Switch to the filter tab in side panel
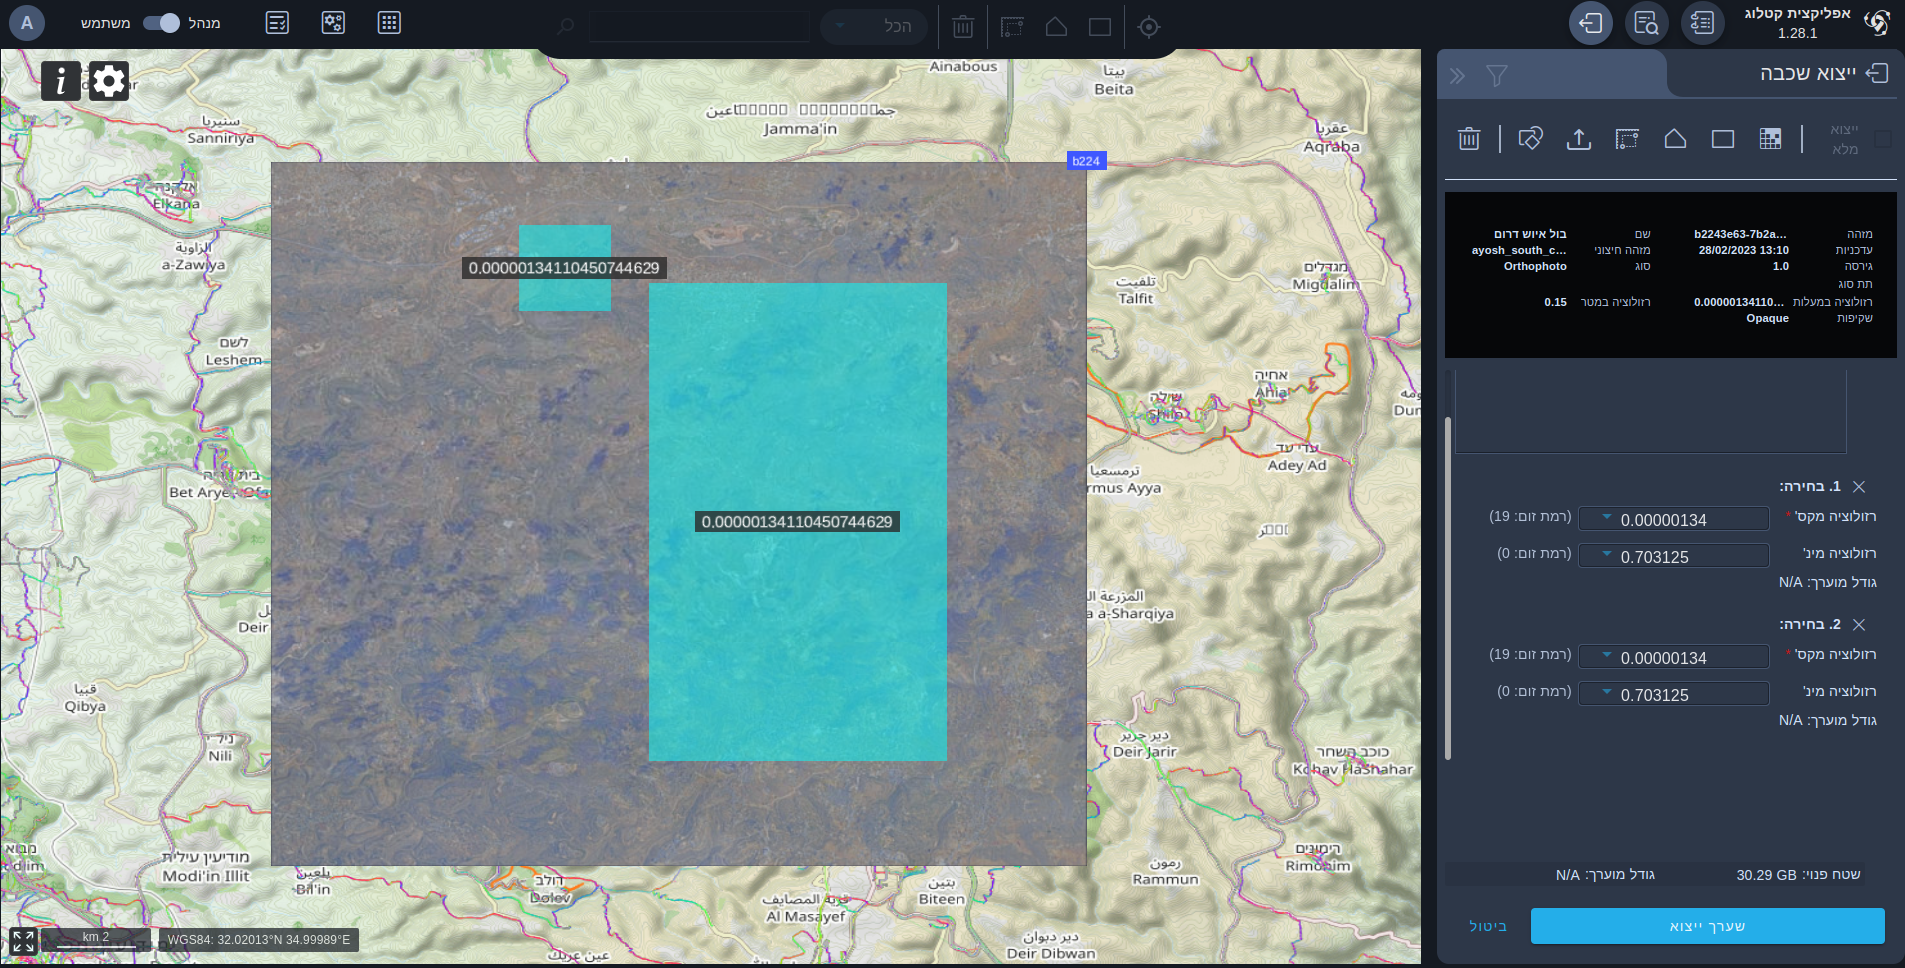Screen dimensions: 1905x968 (1496, 76)
